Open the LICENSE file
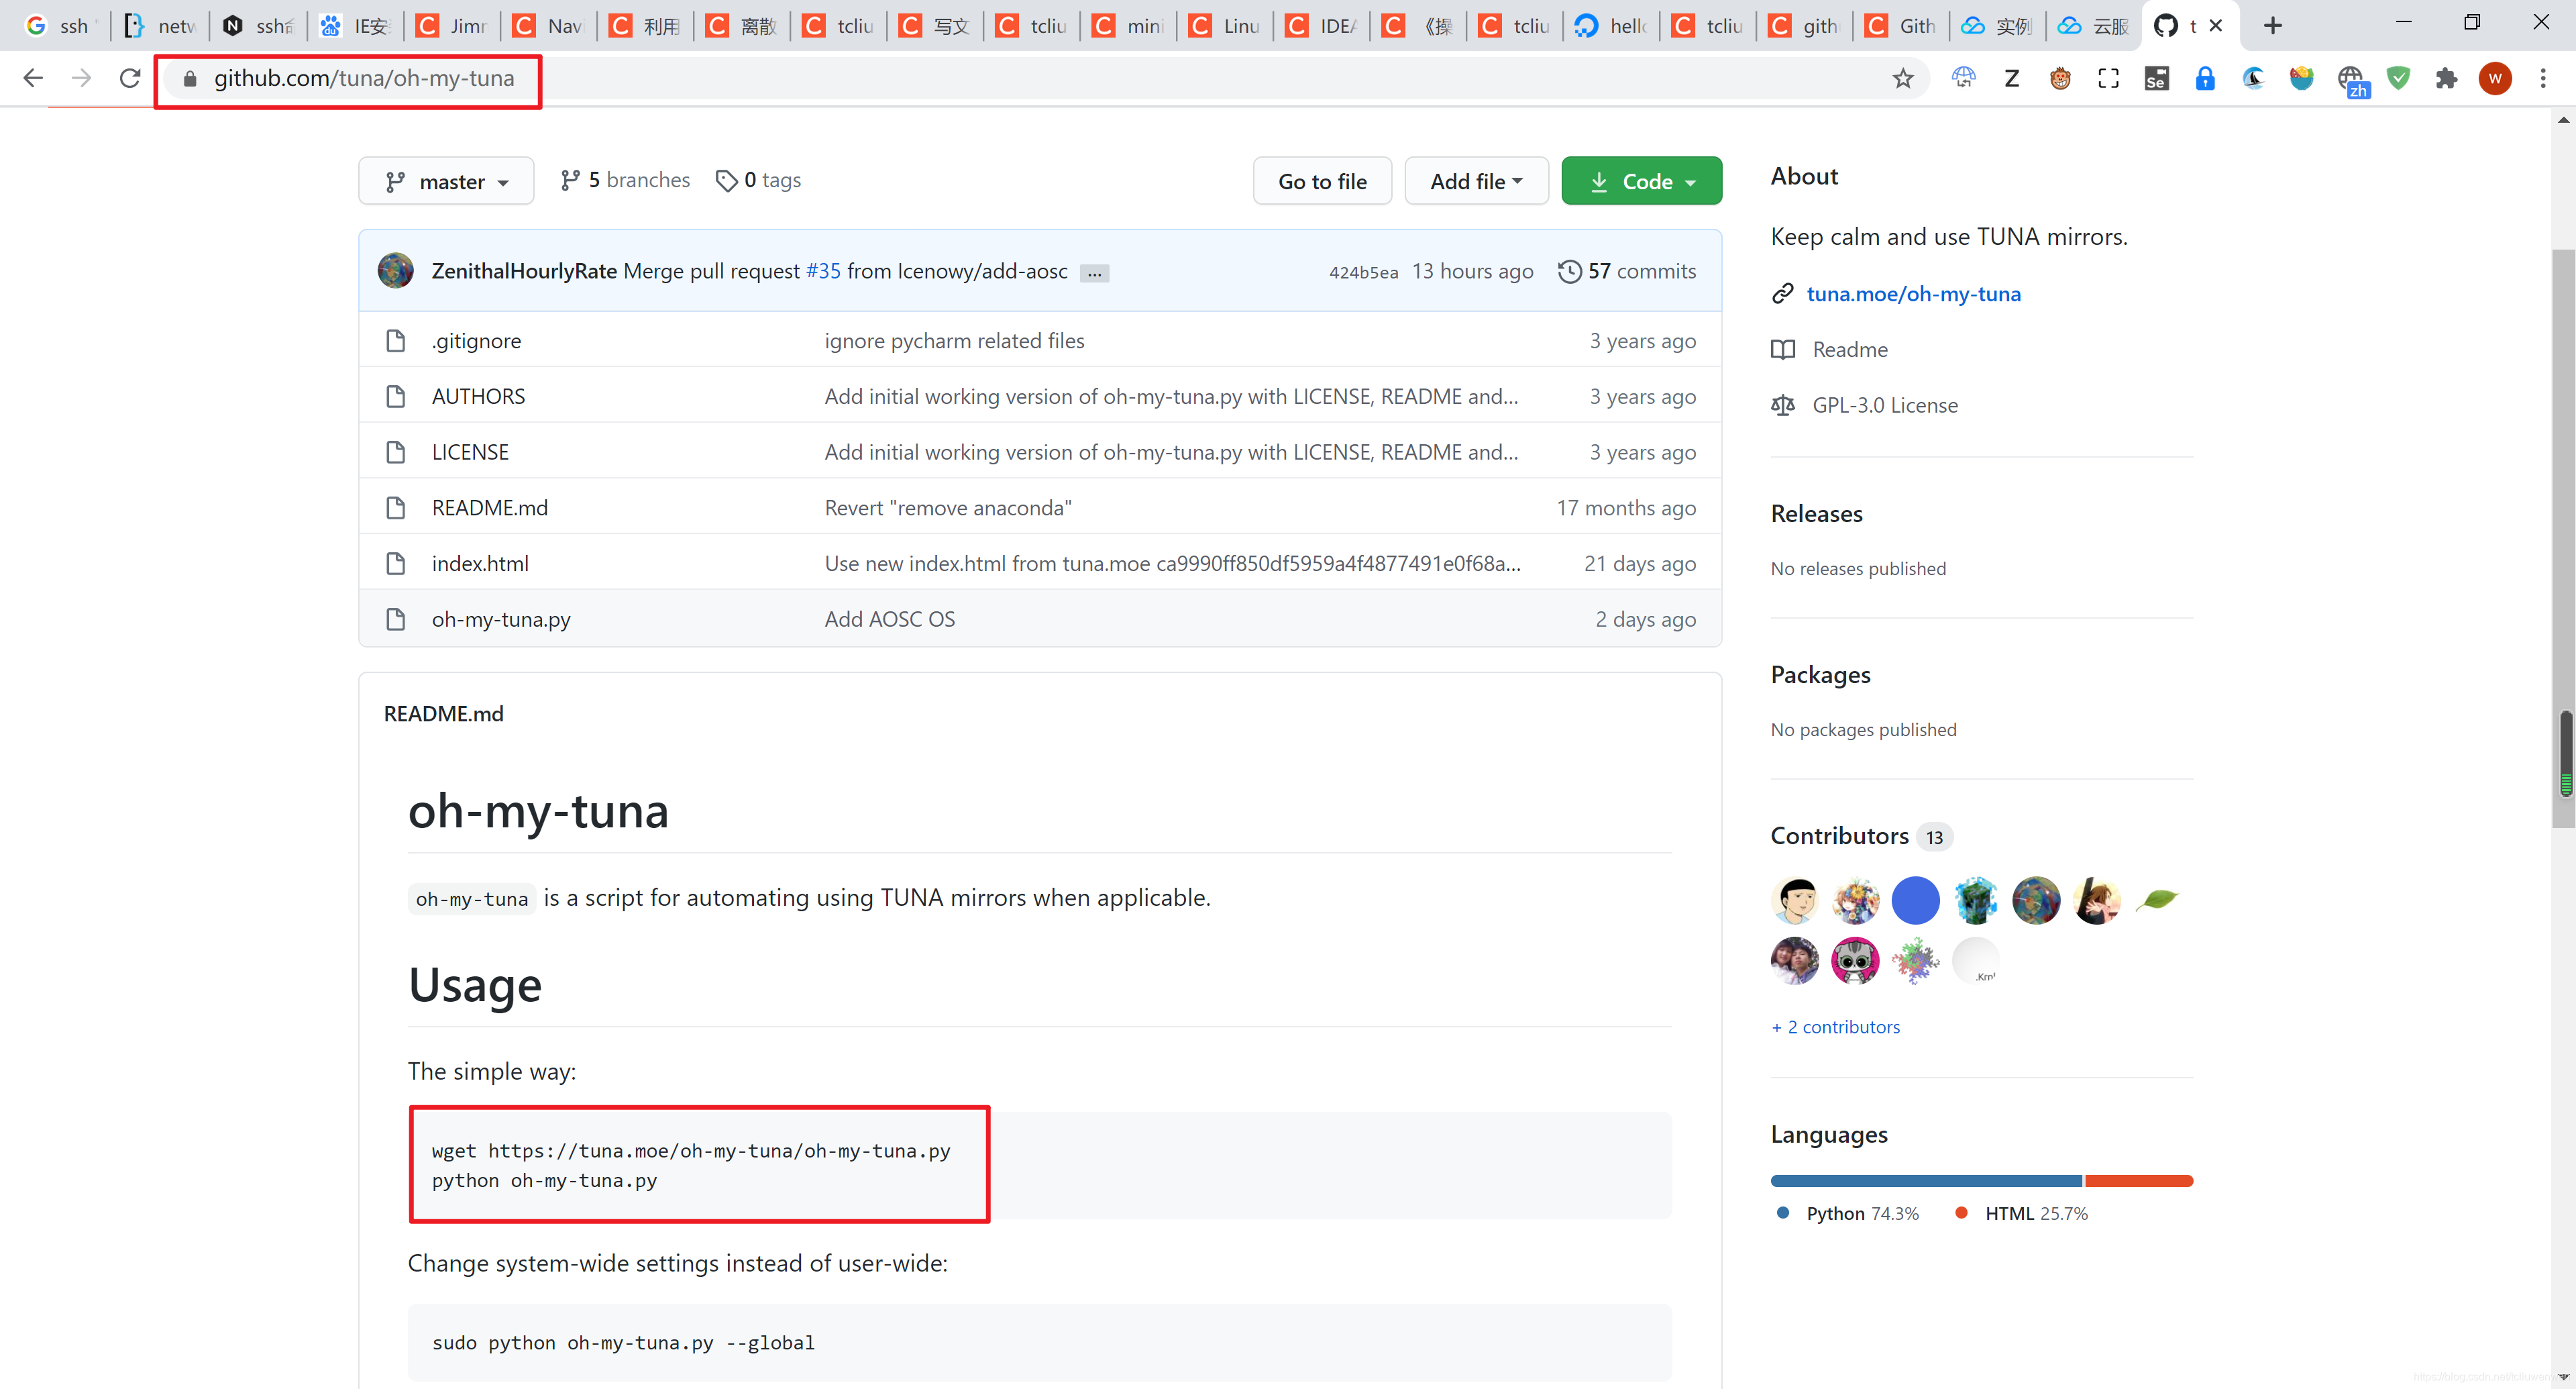This screenshot has height=1389, width=2576. 470,452
